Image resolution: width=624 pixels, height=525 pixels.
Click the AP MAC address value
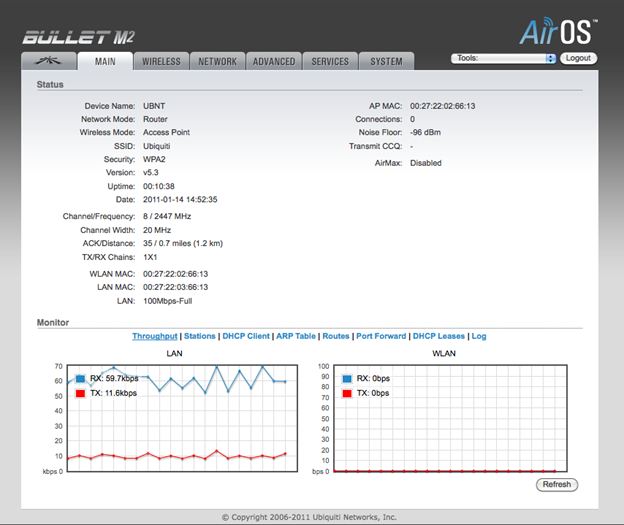click(443, 106)
